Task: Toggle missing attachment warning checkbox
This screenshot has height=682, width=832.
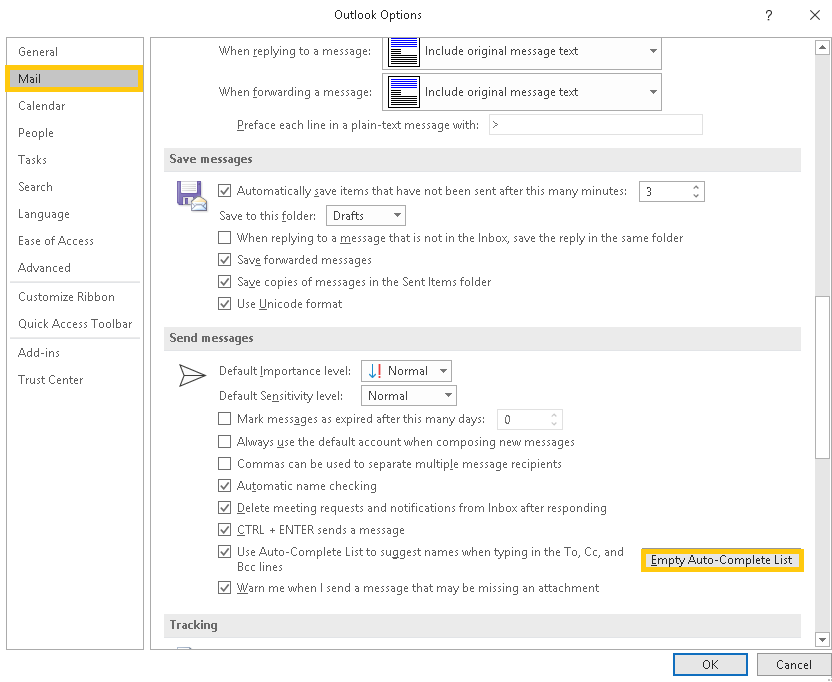Action: [x=224, y=588]
